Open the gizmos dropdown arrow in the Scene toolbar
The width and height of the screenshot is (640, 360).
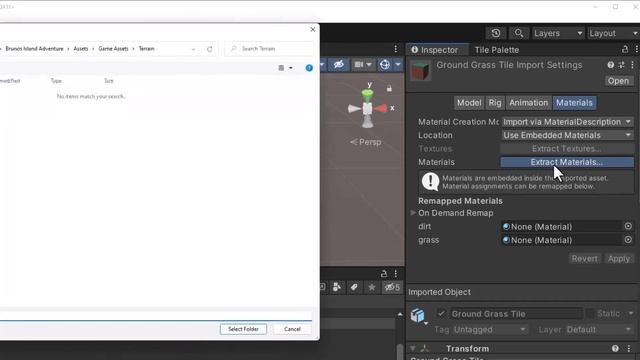coord(398,64)
